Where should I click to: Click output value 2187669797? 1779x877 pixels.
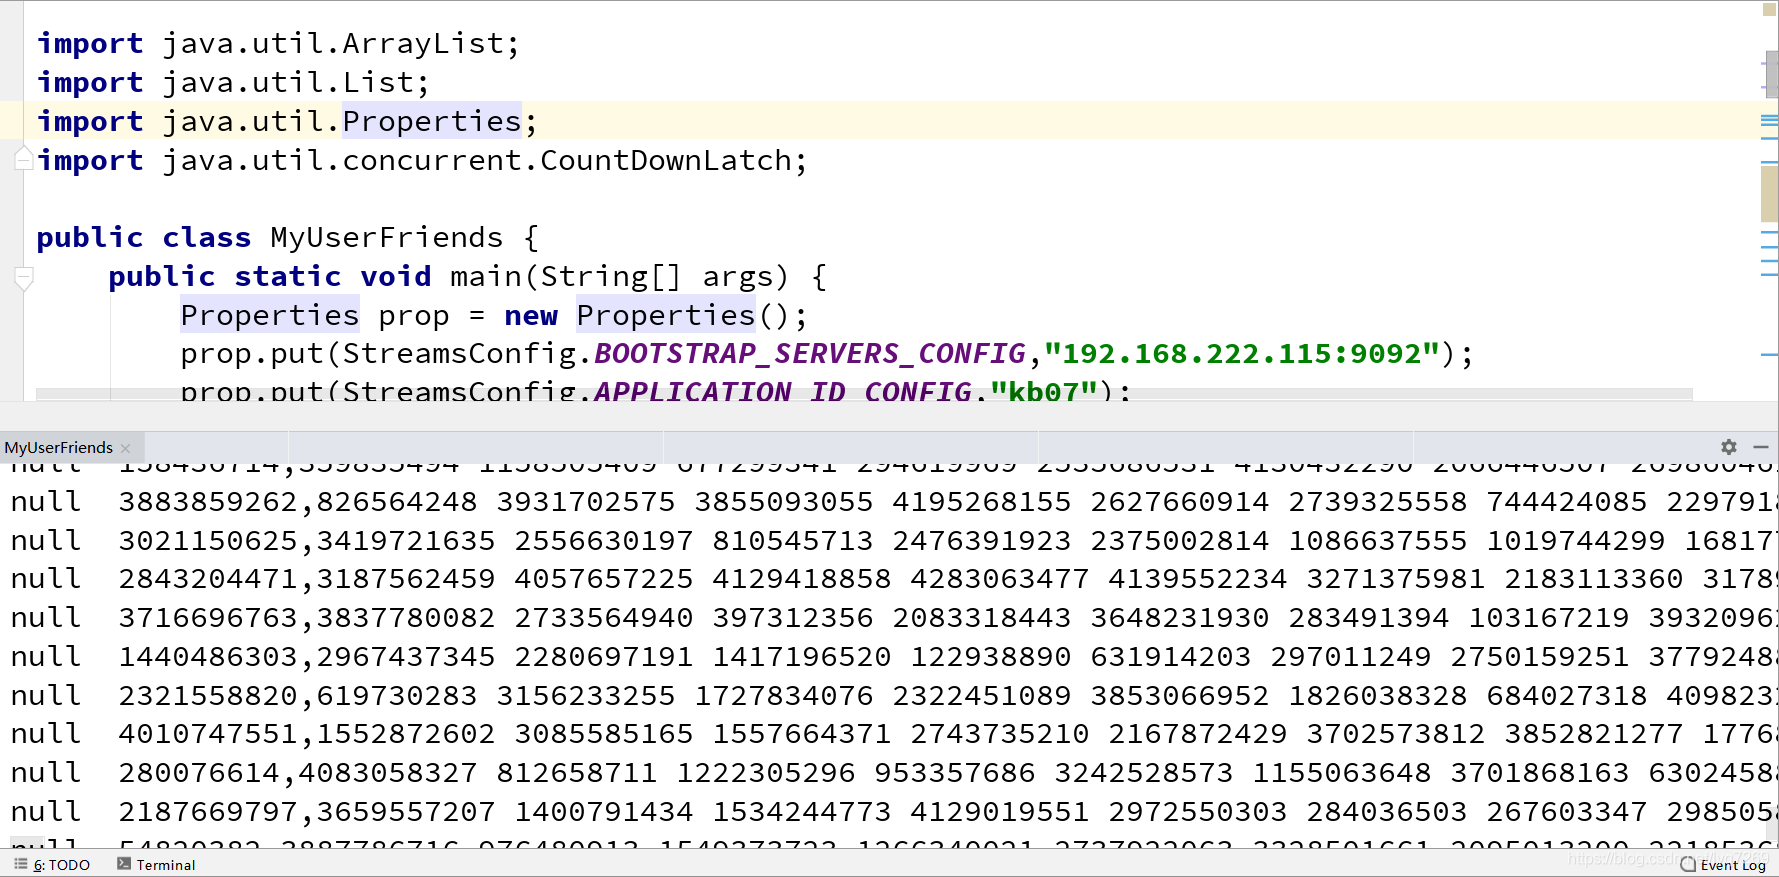(208, 811)
